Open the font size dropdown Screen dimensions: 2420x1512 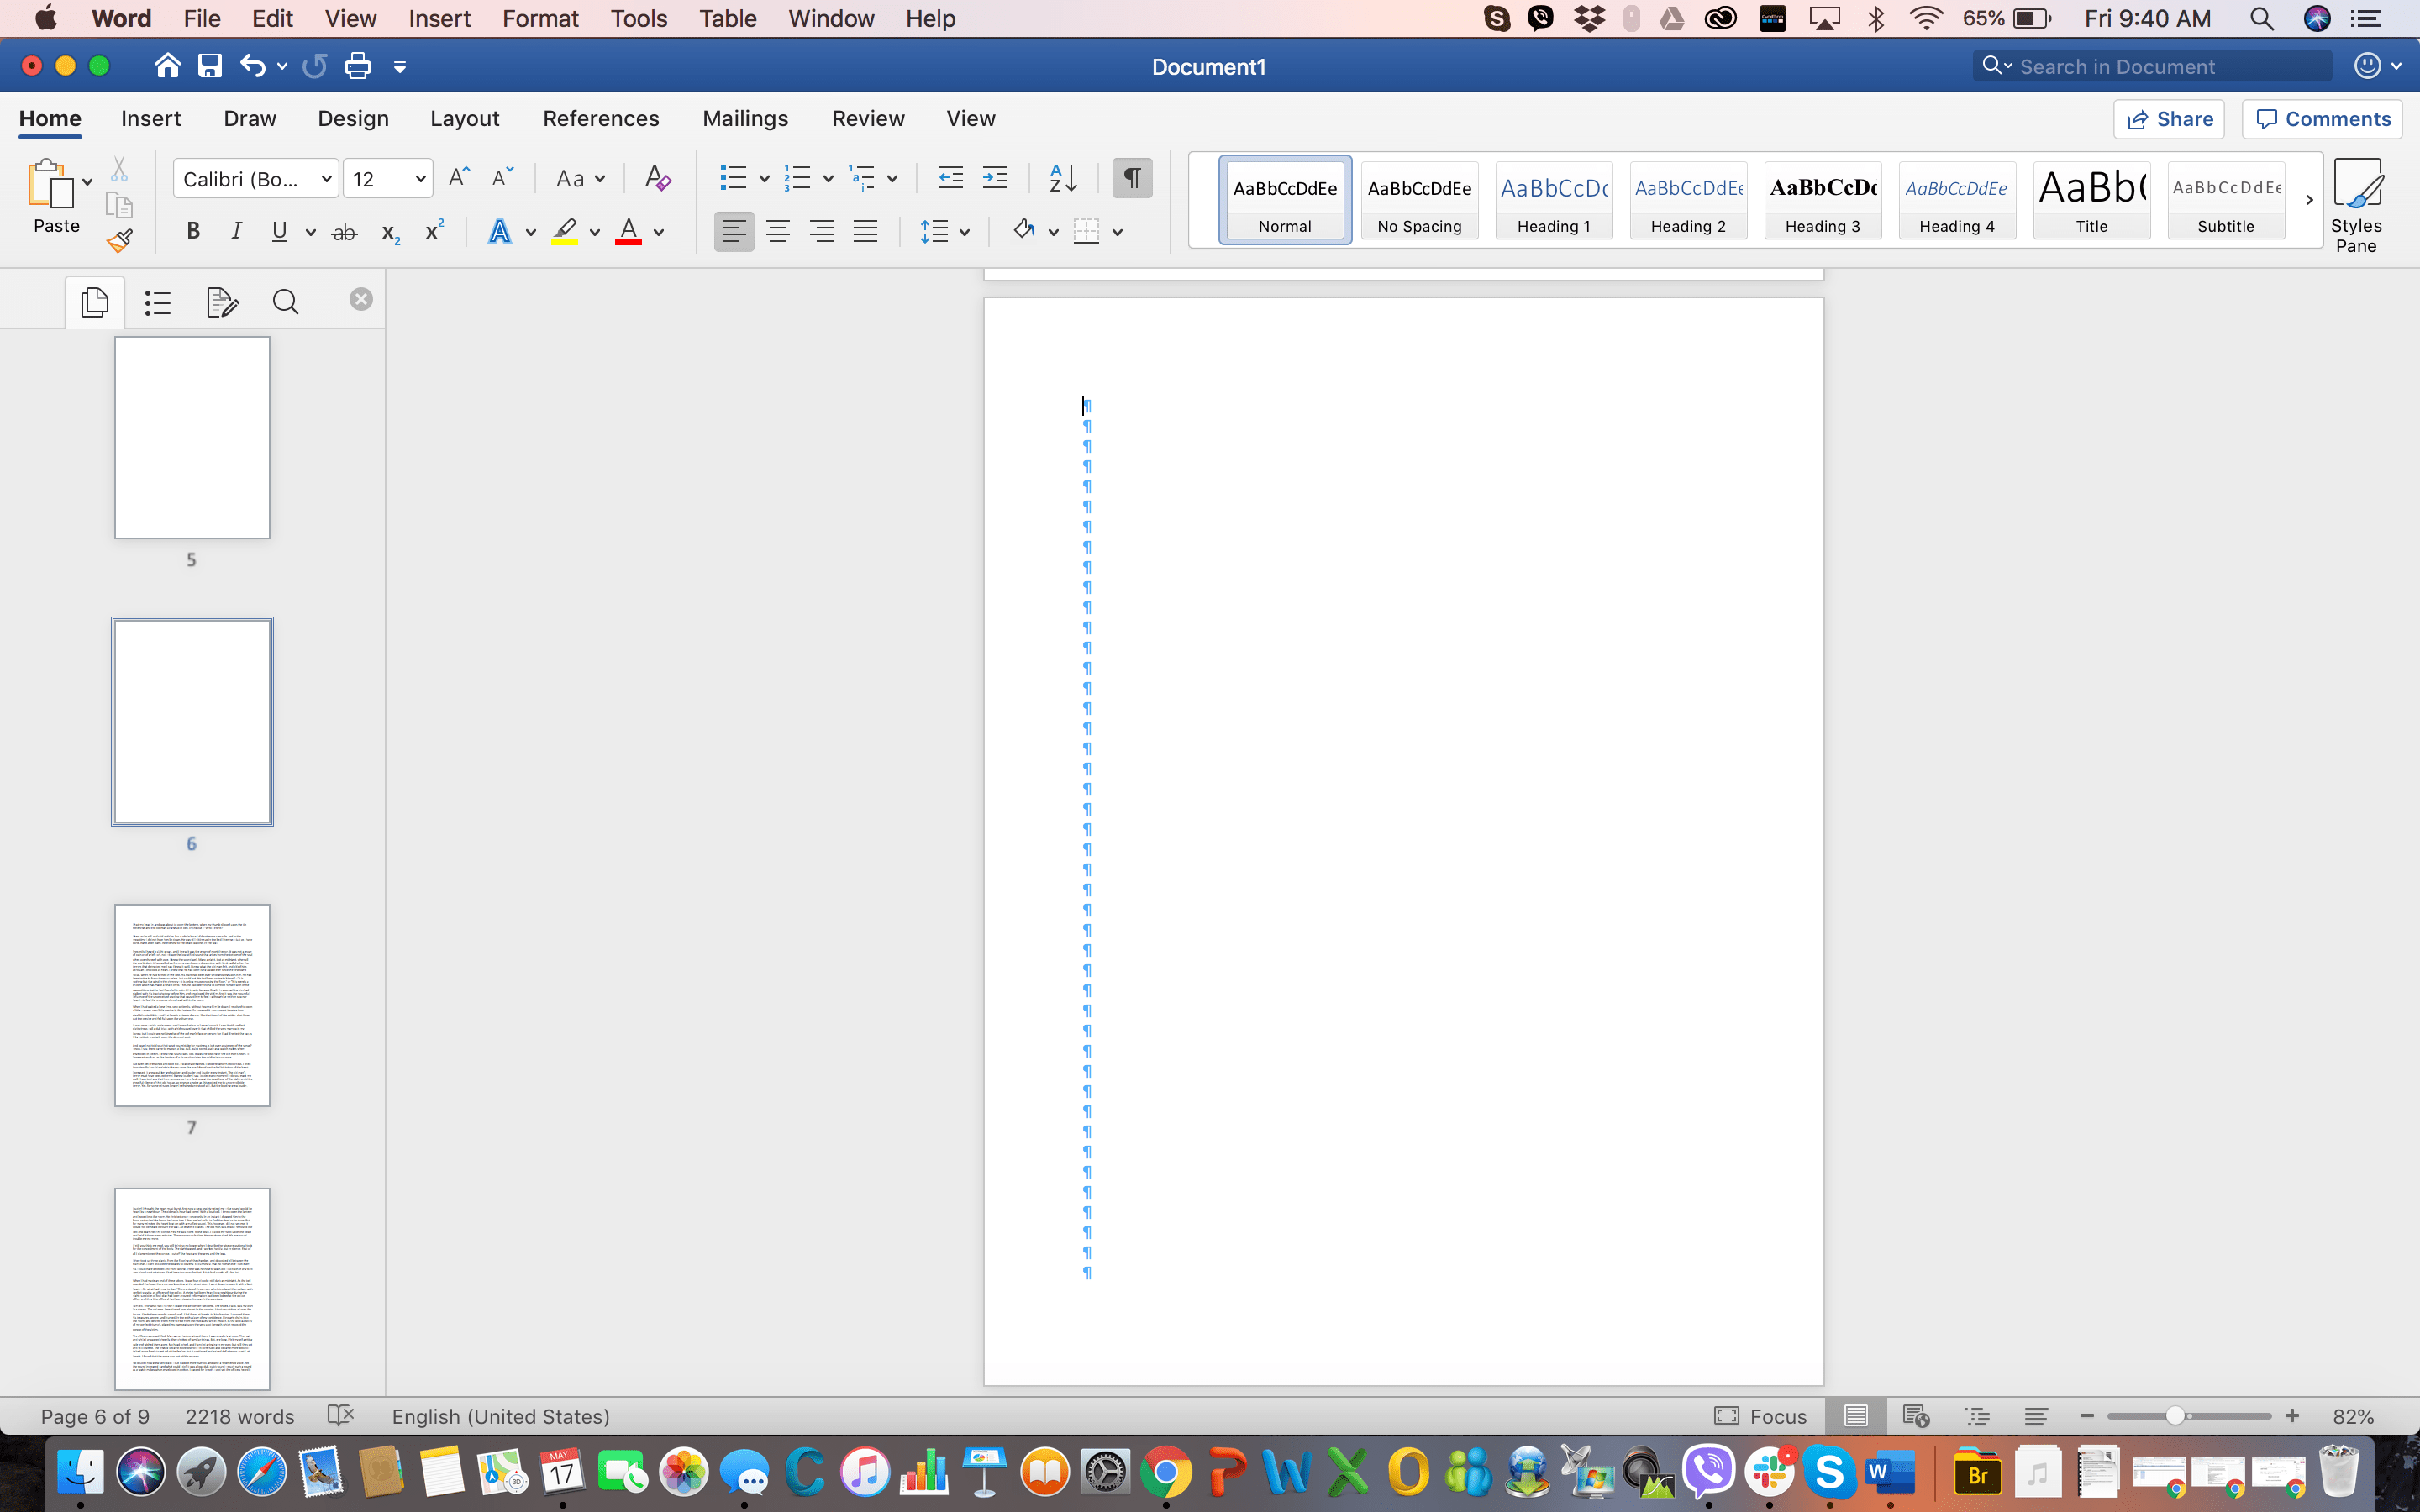click(x=387, y=178)
